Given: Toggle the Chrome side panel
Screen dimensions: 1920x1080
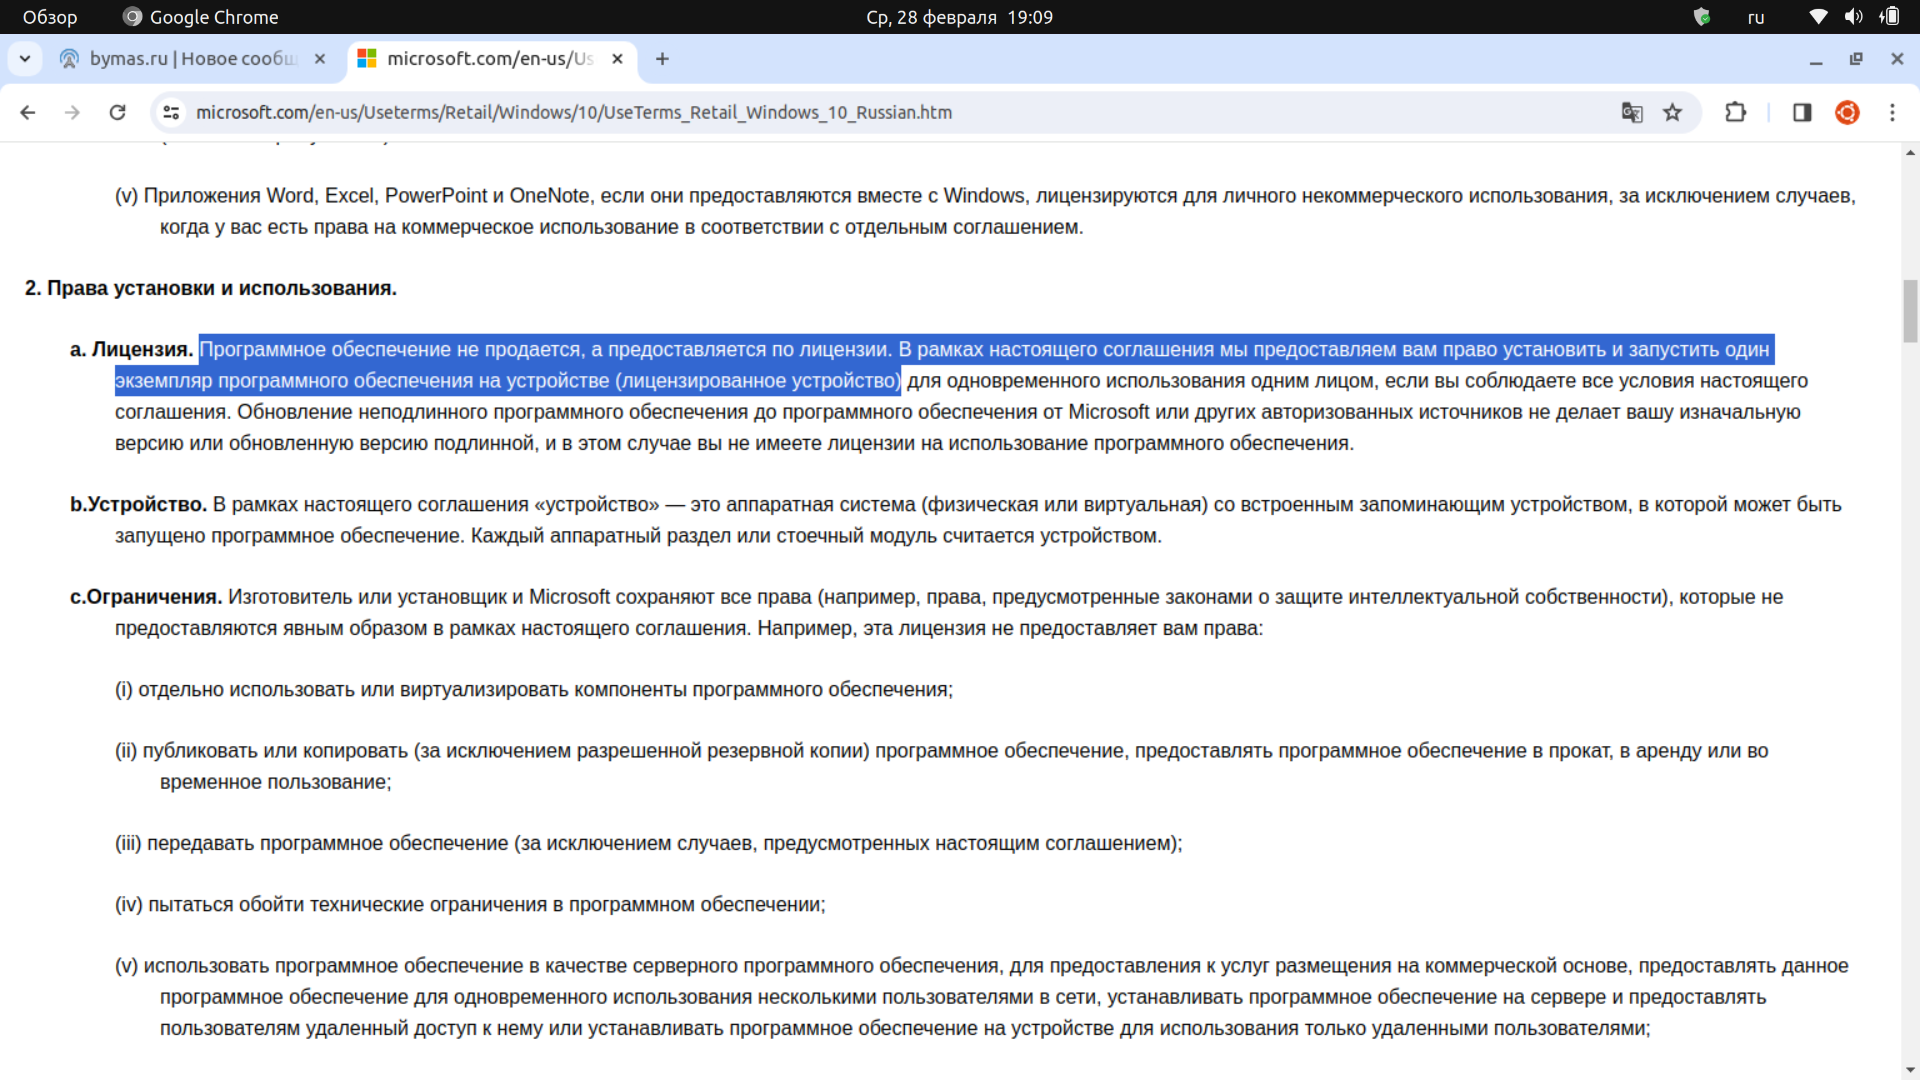Looking at the screenshot, I should click(1802, 112).
